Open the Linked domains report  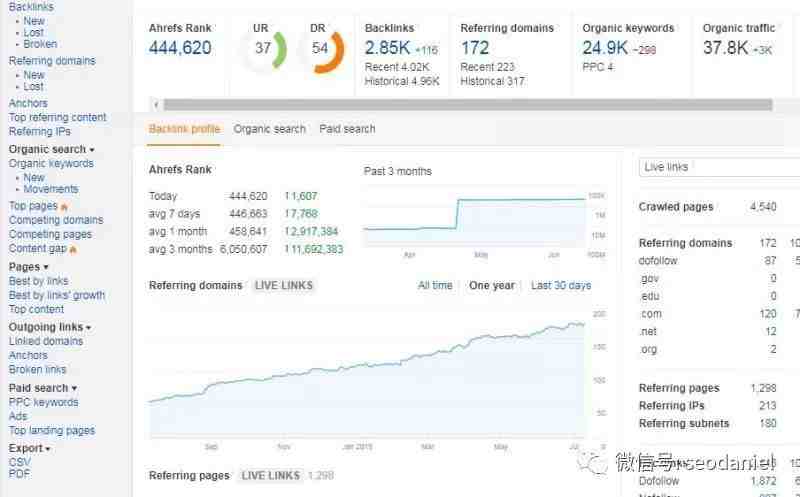[x=46, y=341]
